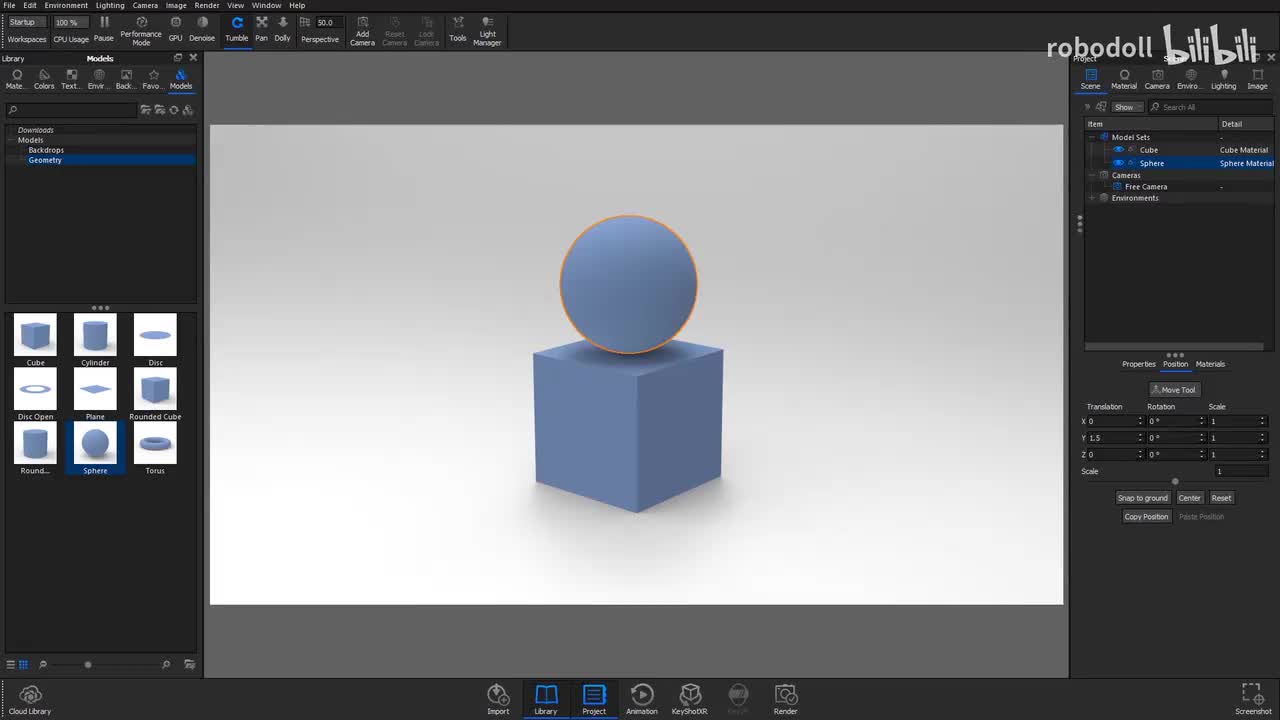
Task: Center the selected object
Action: (1189, 498)
